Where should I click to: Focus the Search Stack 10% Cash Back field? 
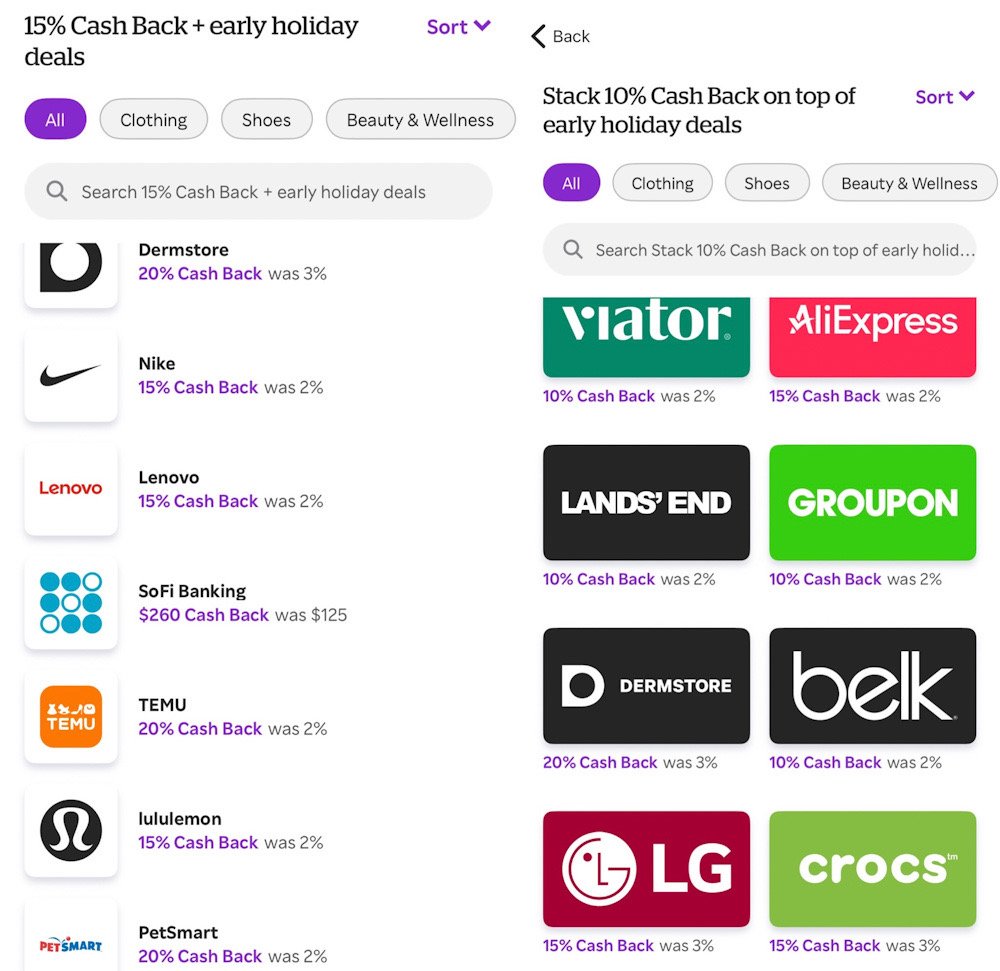pyautogui.click(x=759, y=250)
